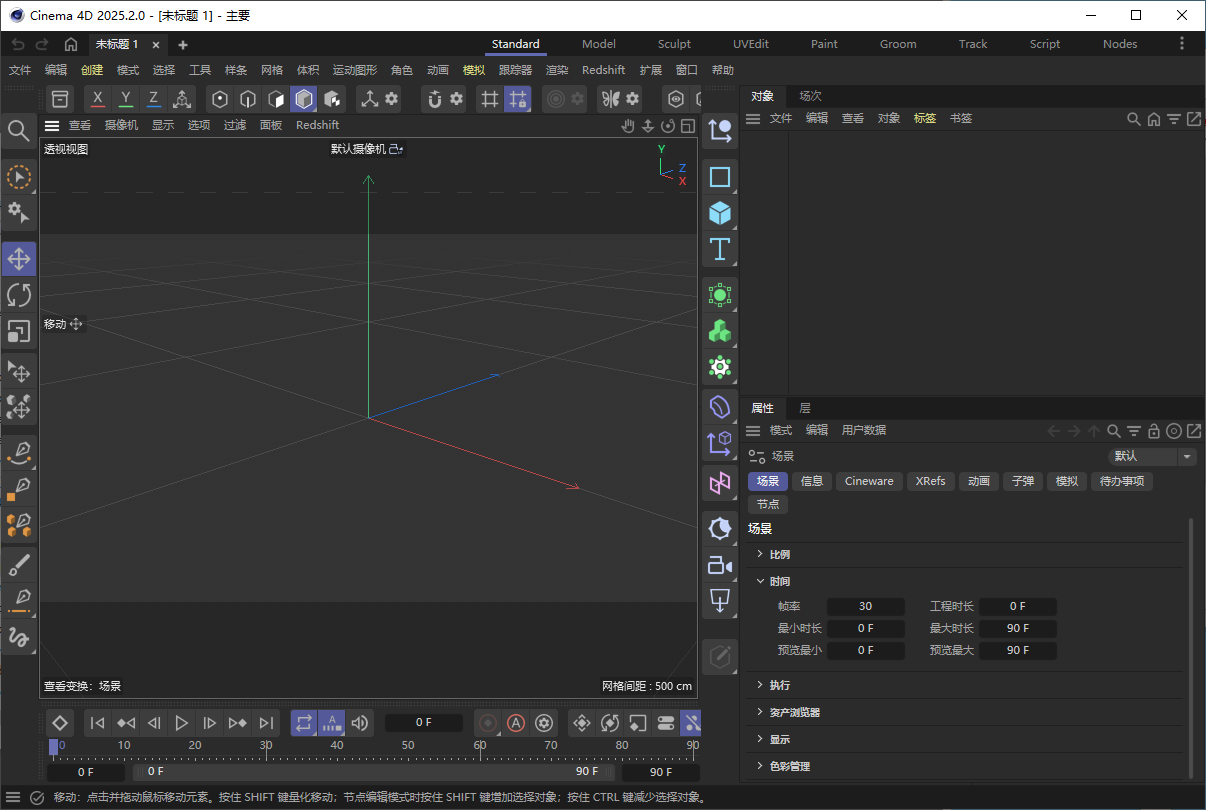This screenshot has width=1206, height=810.
Task: Toggle locked workplane grid icon
Action: click(517, 98)
